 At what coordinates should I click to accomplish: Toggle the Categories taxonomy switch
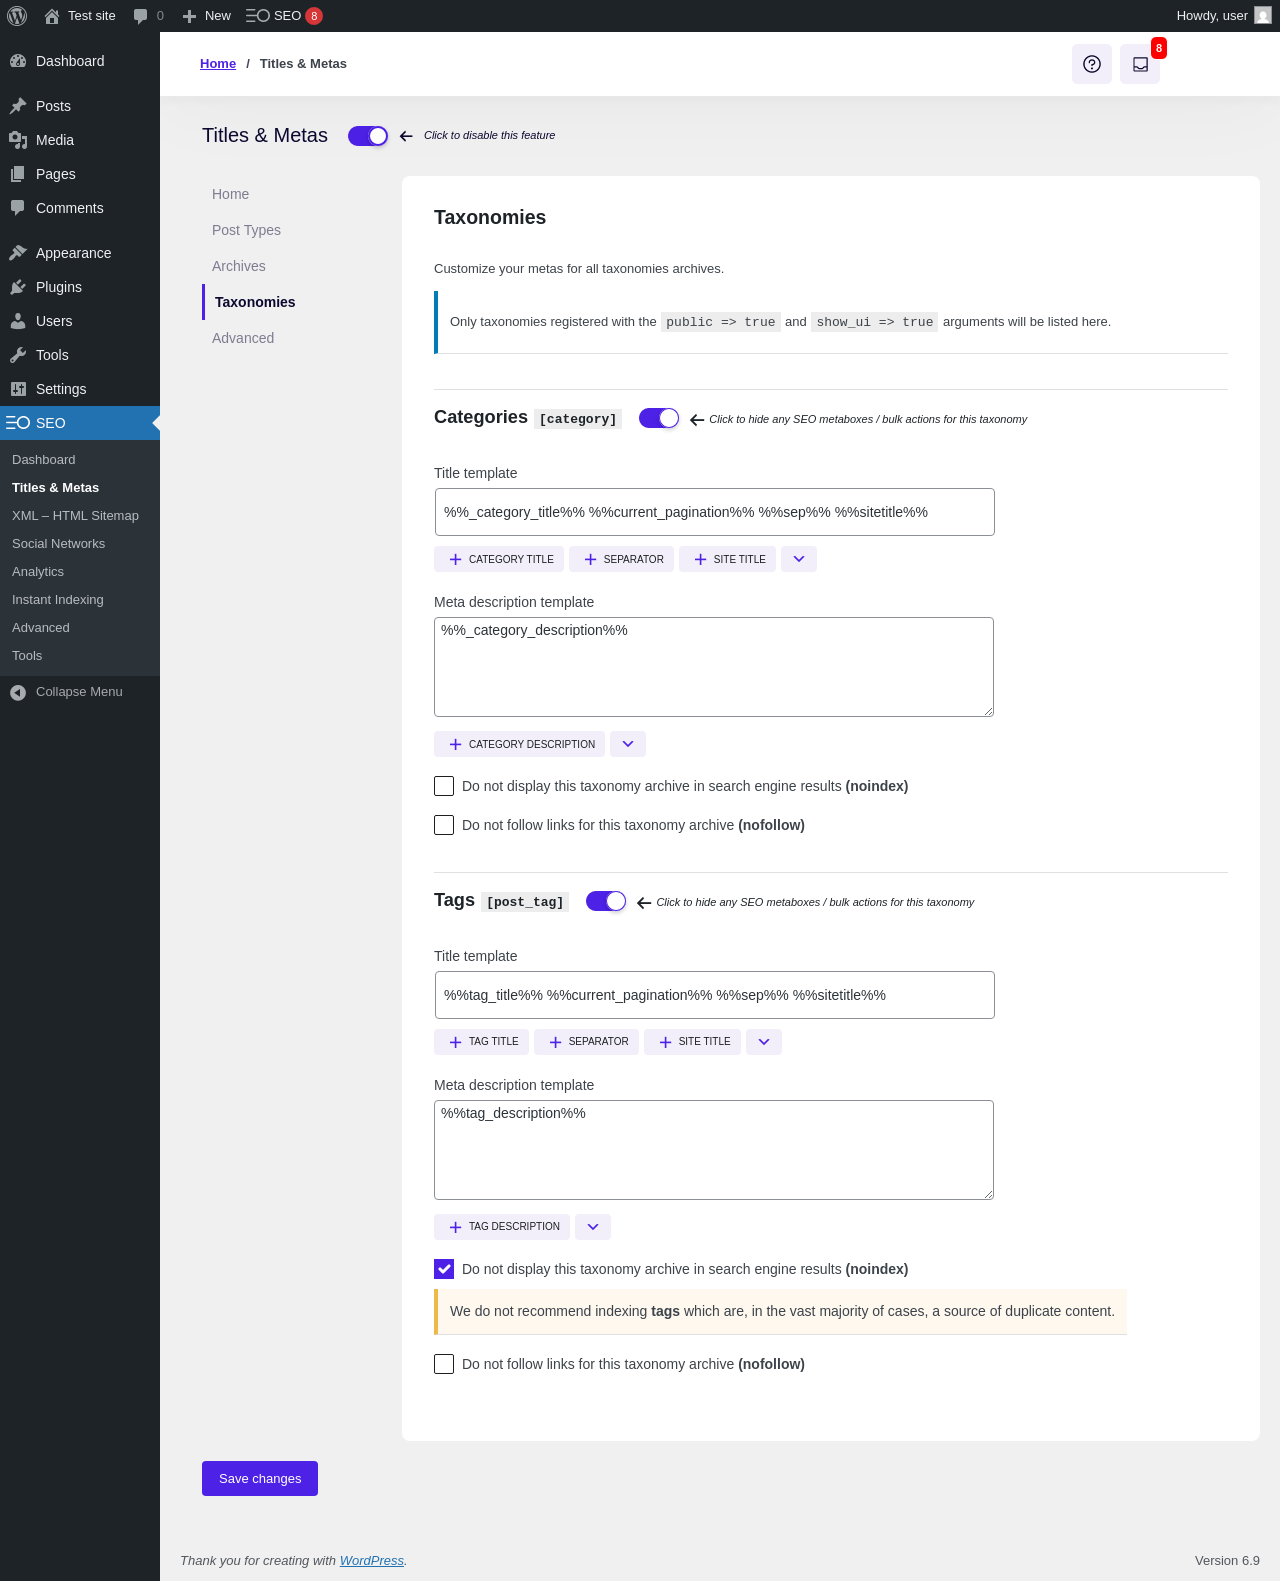pos(659,418)
